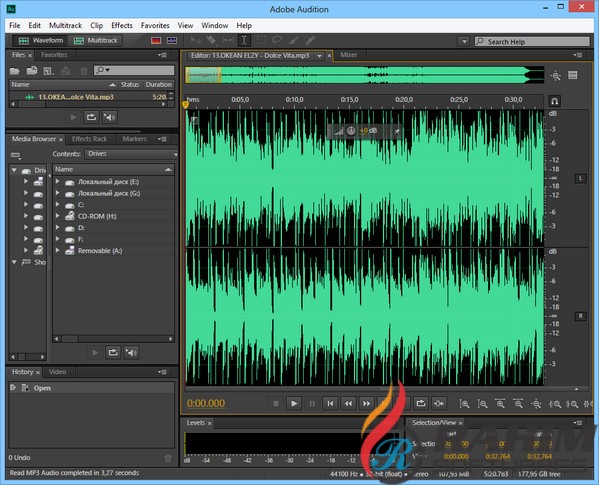Move playhead to previous marker

click(x=330, y=403)
